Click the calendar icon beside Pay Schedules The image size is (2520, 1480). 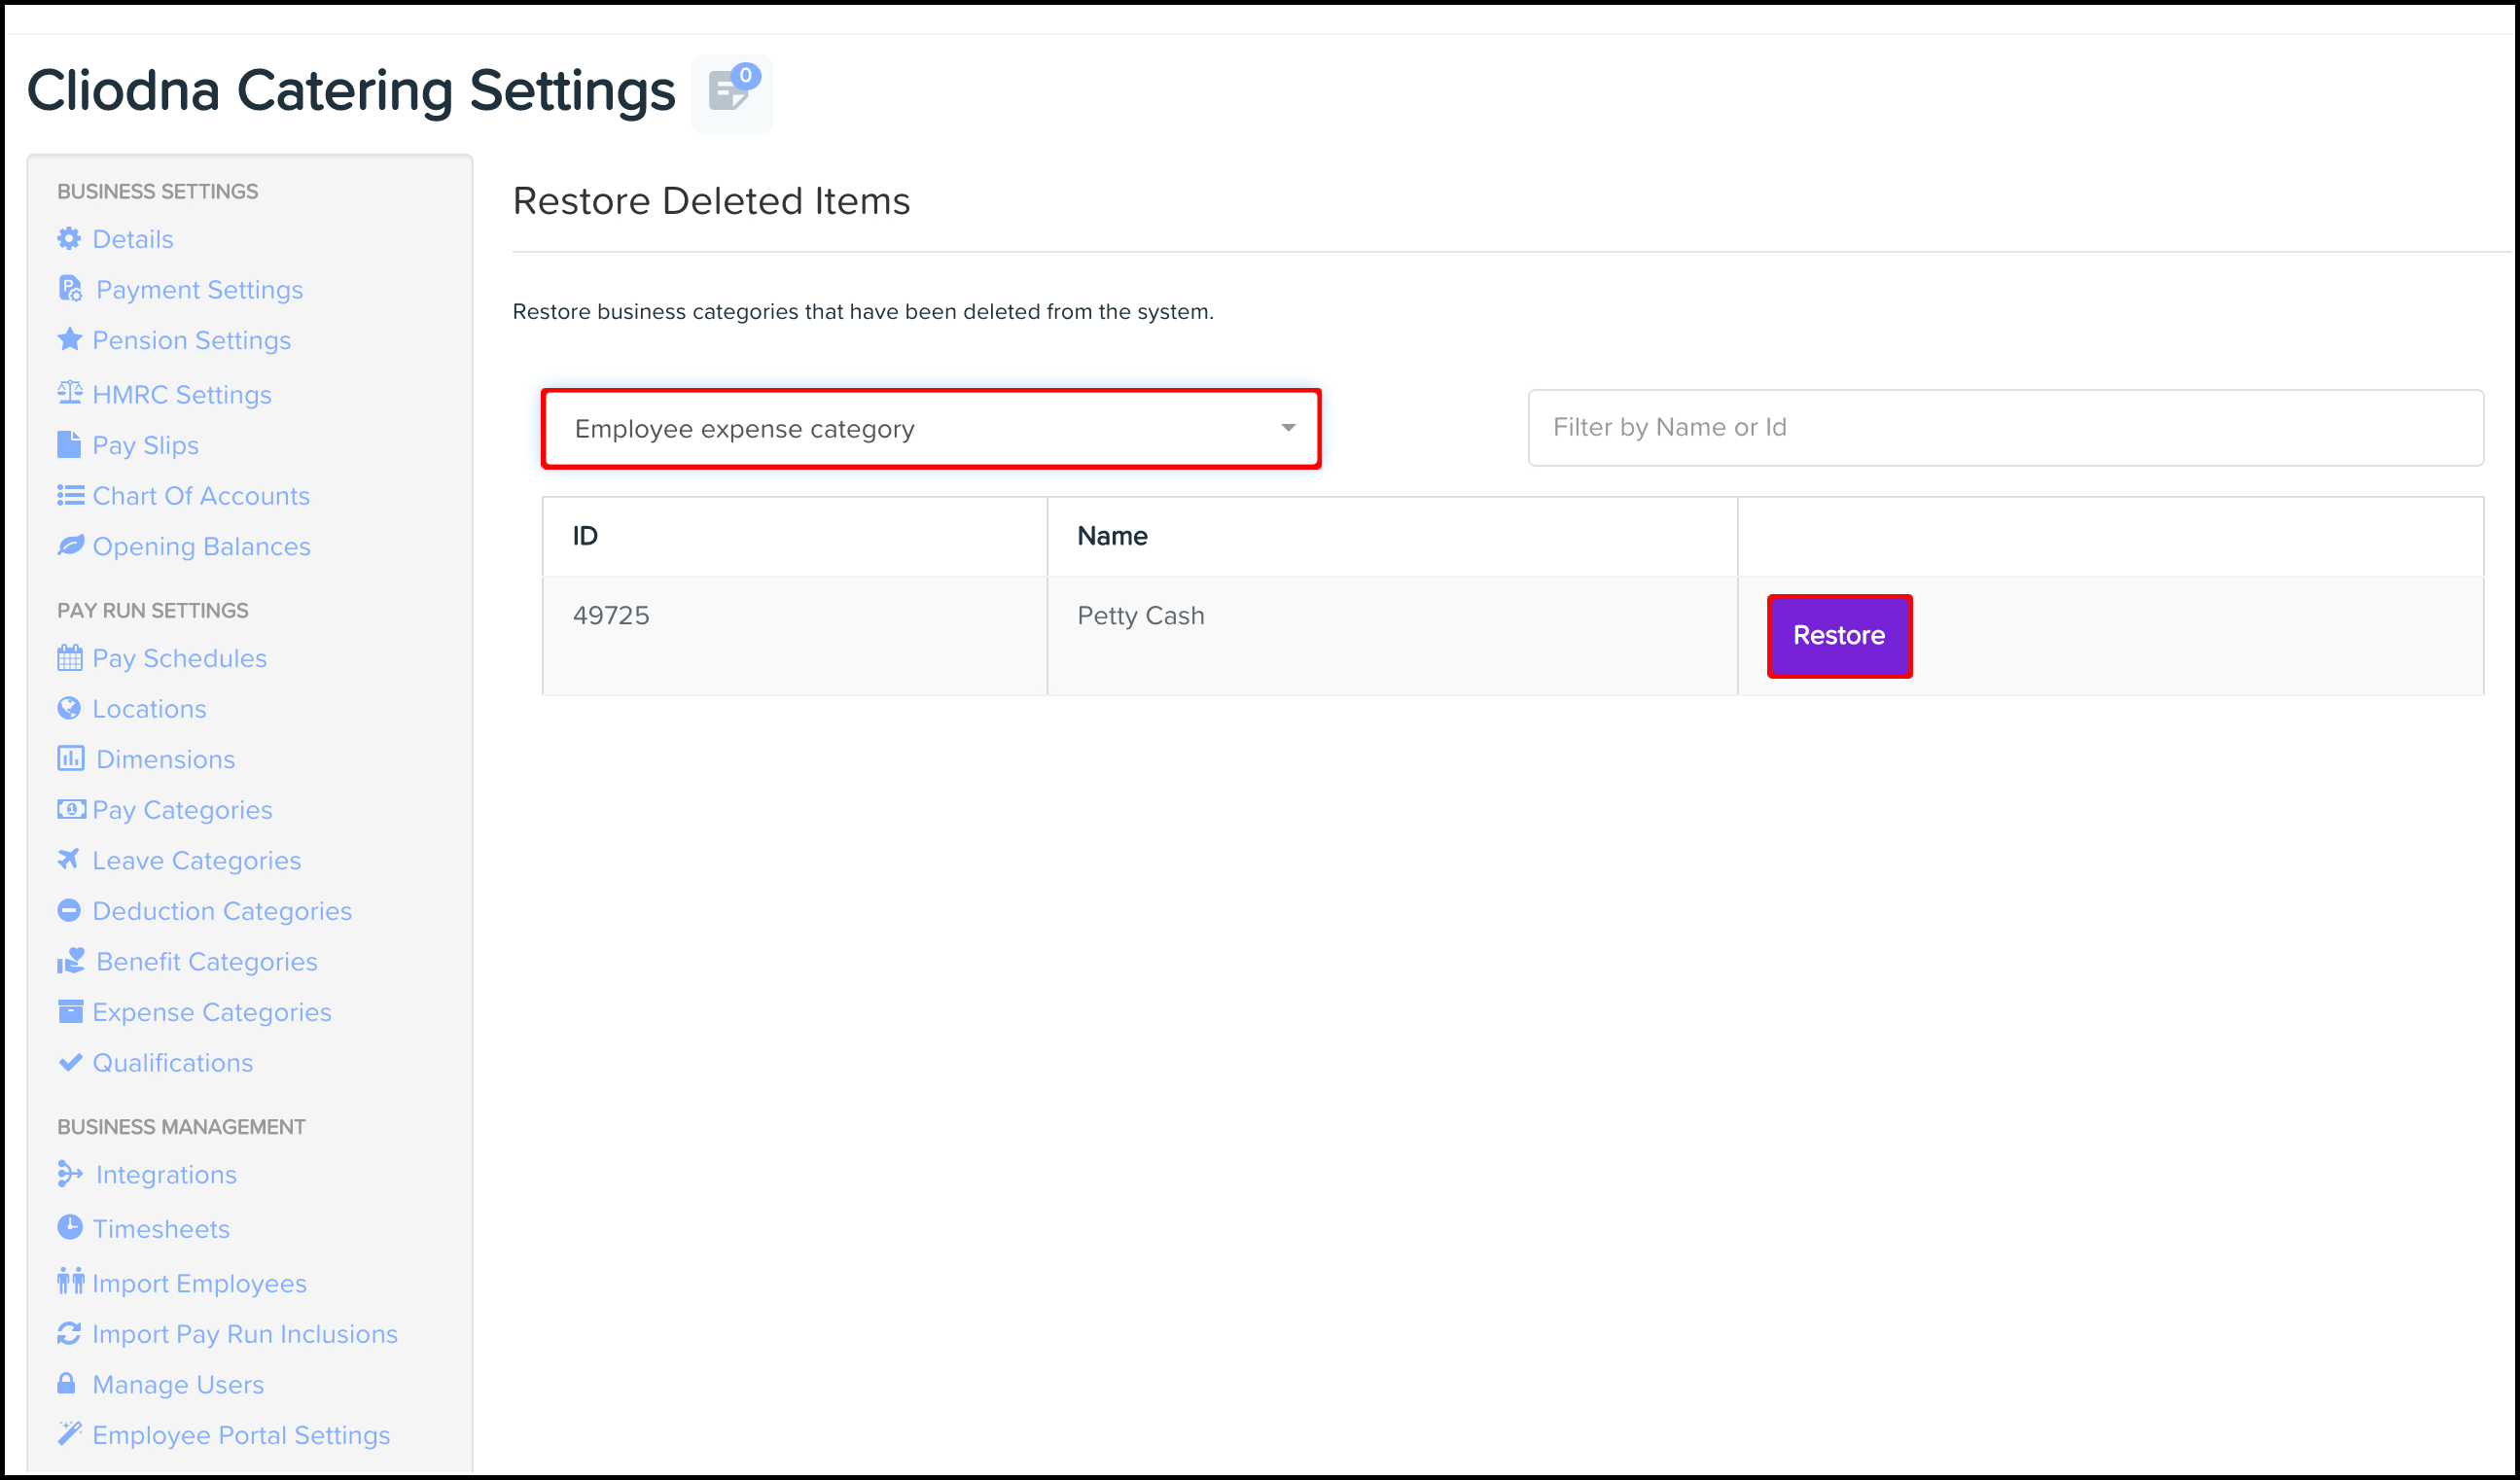click(69, 658)
